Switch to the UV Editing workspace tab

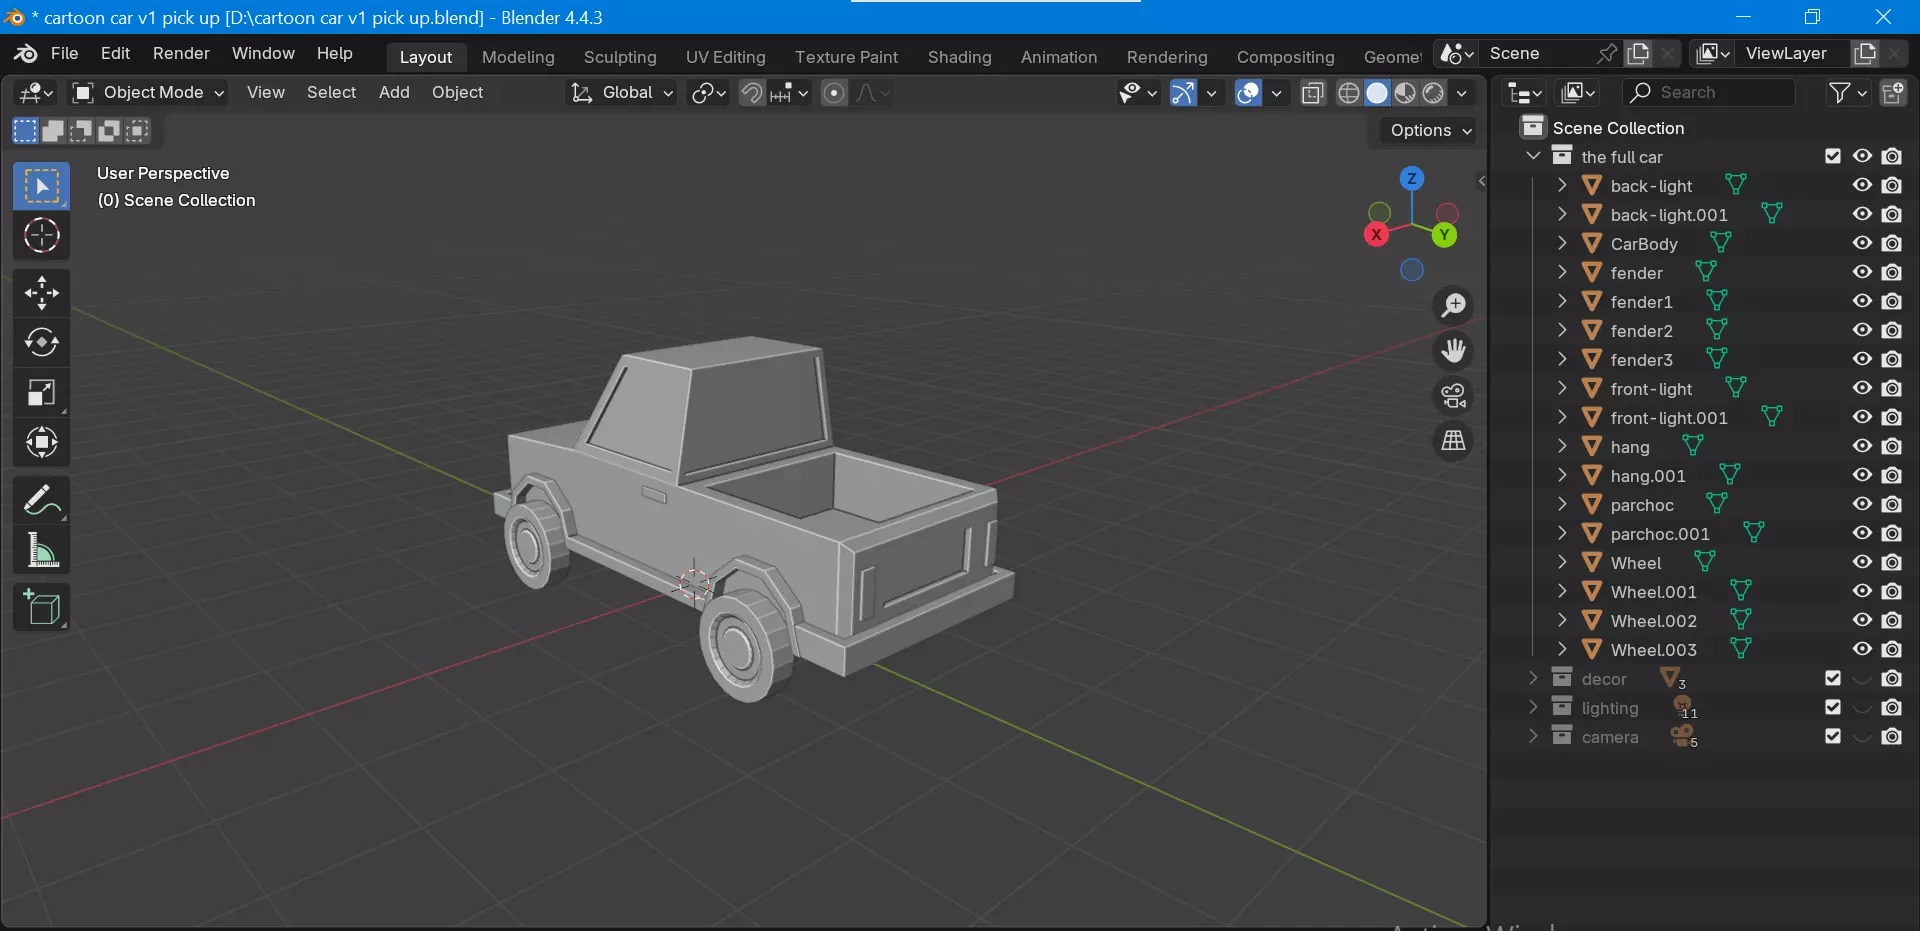point(725,57)
